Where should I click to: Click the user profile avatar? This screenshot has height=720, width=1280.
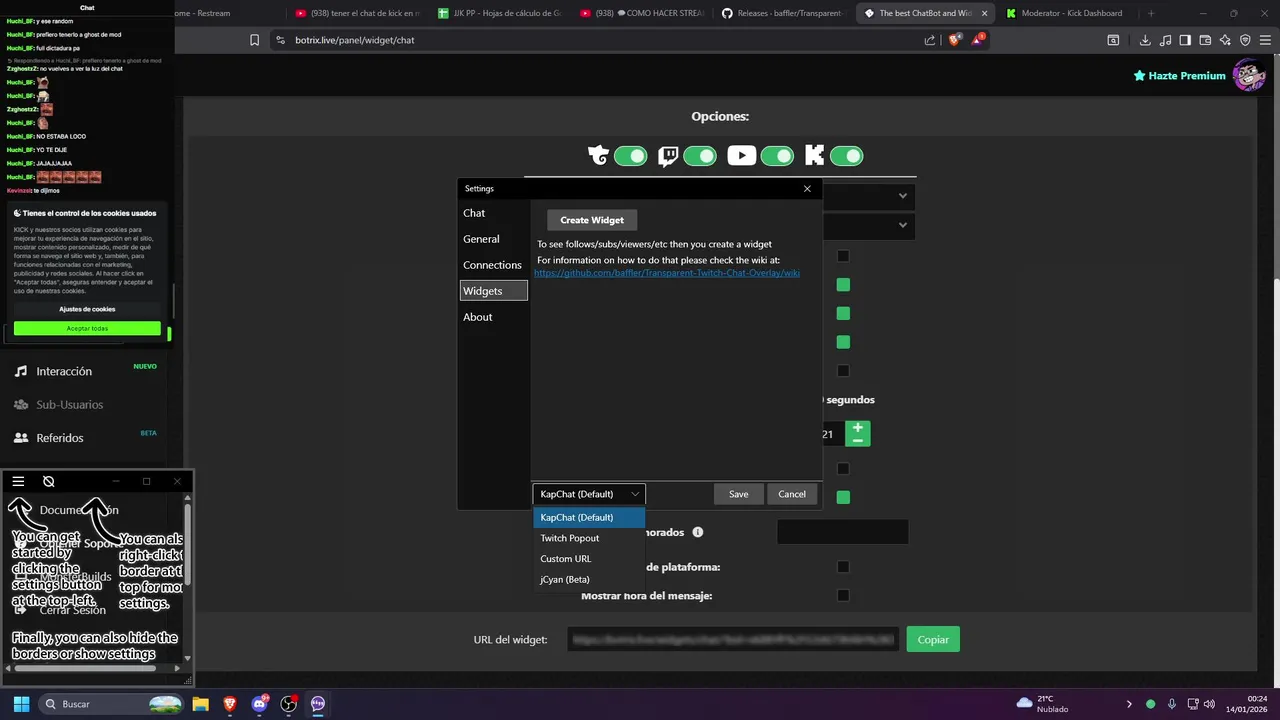[x=1248, y=75]
